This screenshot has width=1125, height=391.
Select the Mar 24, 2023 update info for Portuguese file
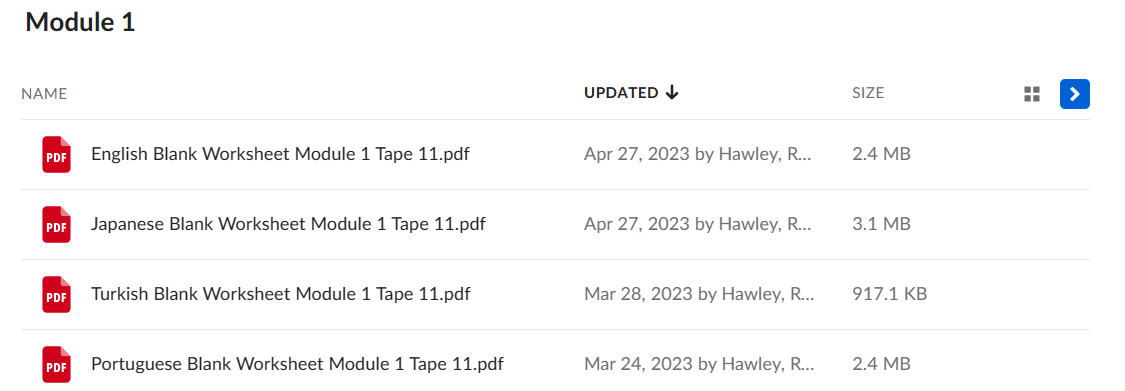point(699,364)
